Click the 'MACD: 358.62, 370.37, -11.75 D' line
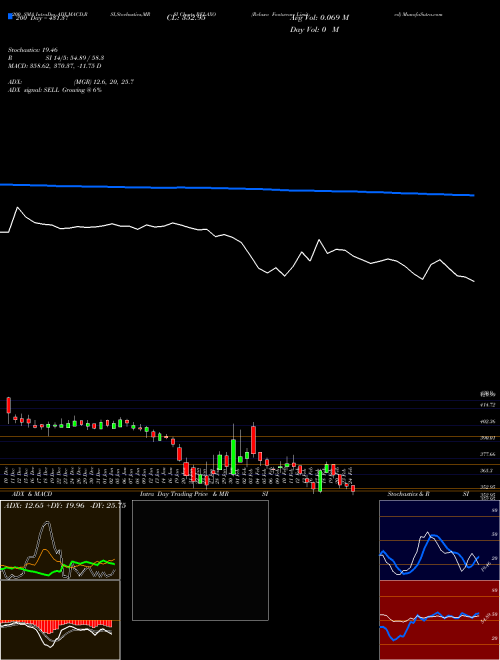The width and height of the screenshot is (500, 660). [x=55, y=66]
